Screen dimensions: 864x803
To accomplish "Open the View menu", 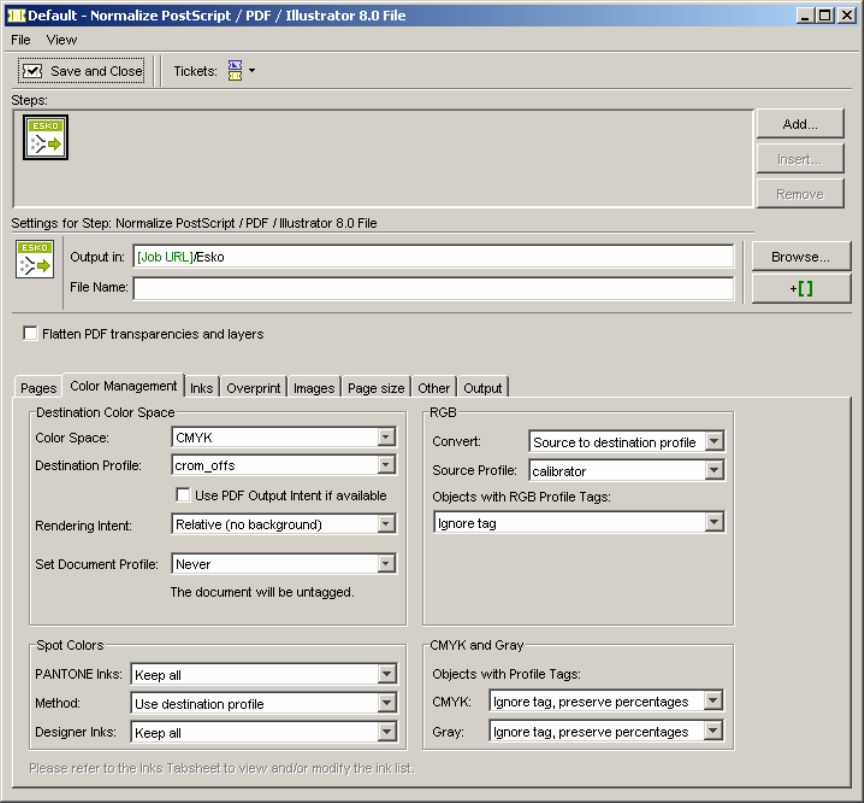I will tap(61, 40).
